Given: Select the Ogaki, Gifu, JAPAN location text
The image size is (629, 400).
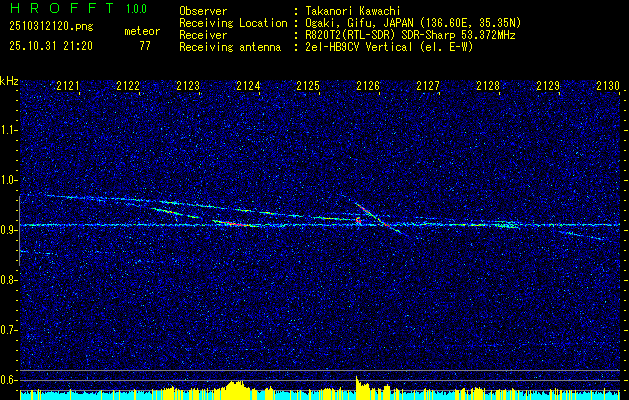Looking at the screenshot, I should pos(413,23).
